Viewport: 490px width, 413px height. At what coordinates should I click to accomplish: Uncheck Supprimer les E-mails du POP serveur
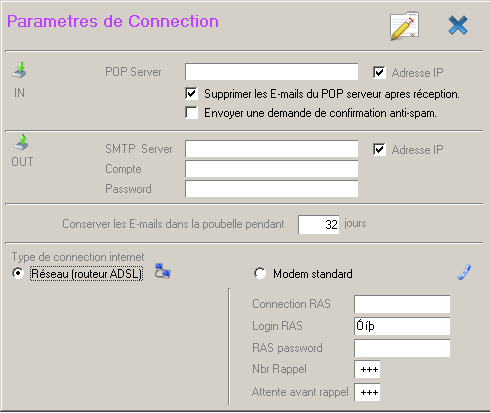[x=192, y=94]
